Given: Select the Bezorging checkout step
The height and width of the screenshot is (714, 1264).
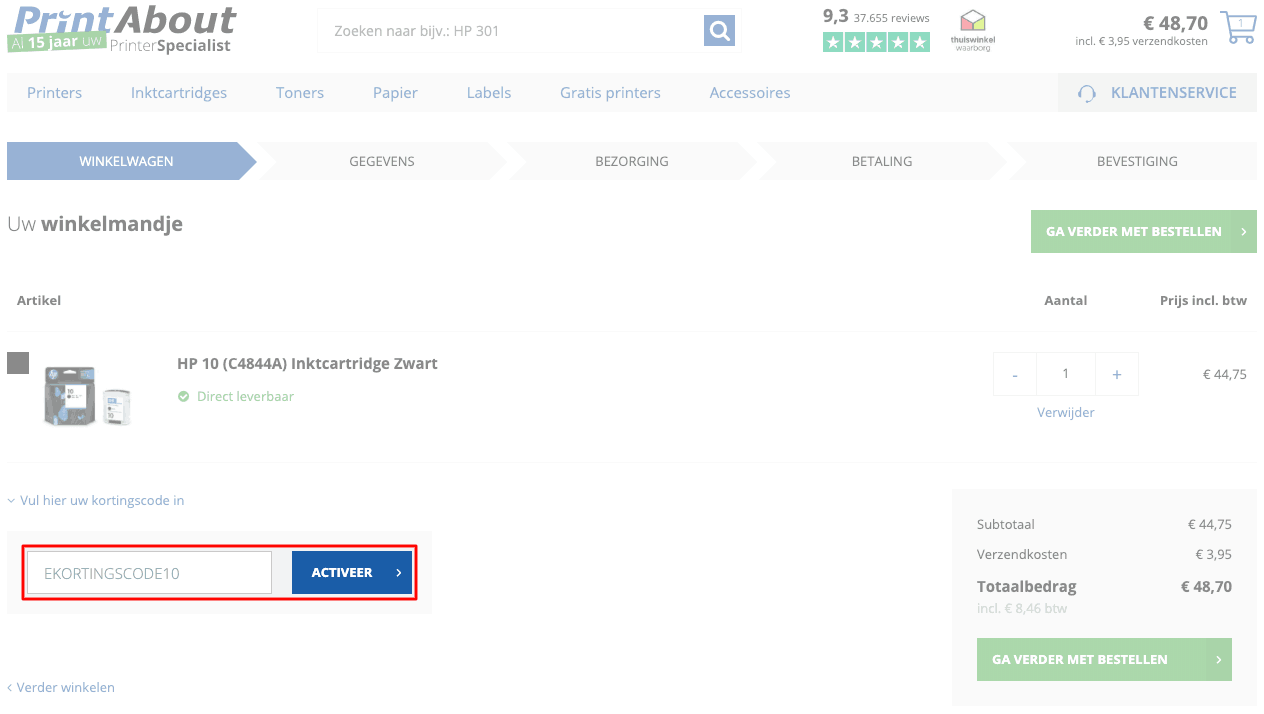Looking at the screenshot, I should pyautogui.click(x=632, y=161).
